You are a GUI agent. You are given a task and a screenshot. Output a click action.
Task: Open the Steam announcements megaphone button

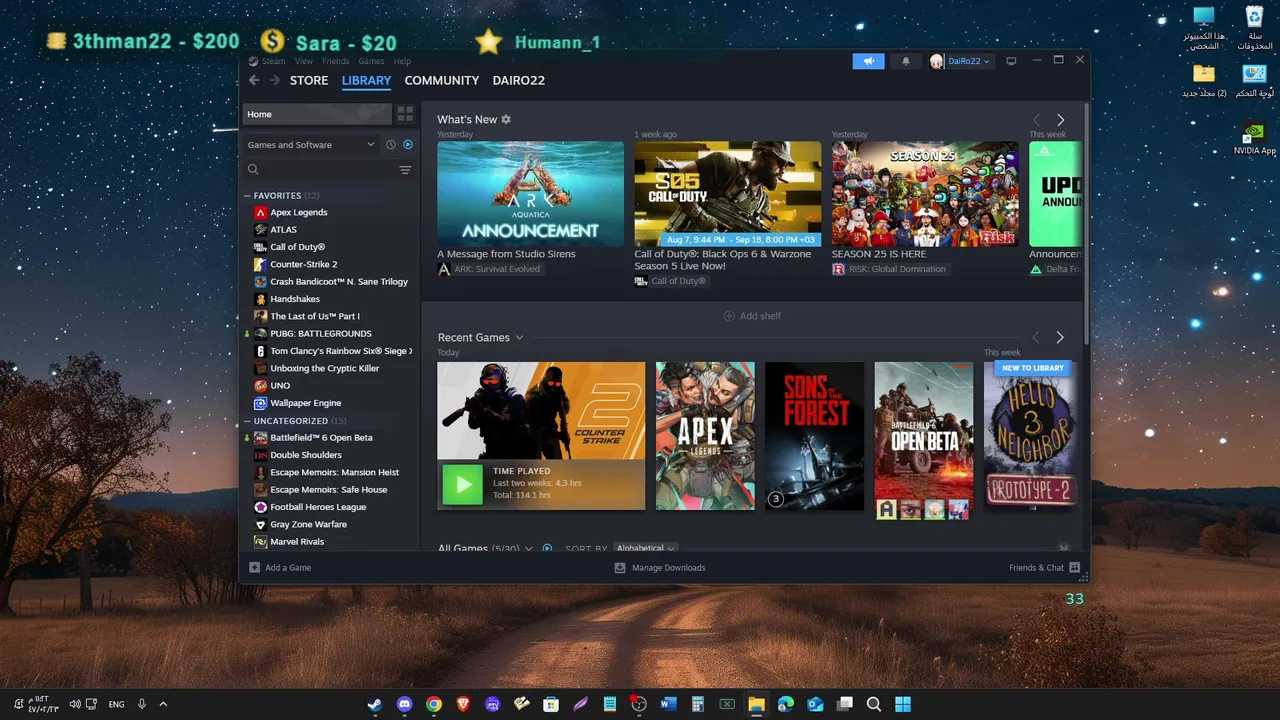click(x=869, y=61)
